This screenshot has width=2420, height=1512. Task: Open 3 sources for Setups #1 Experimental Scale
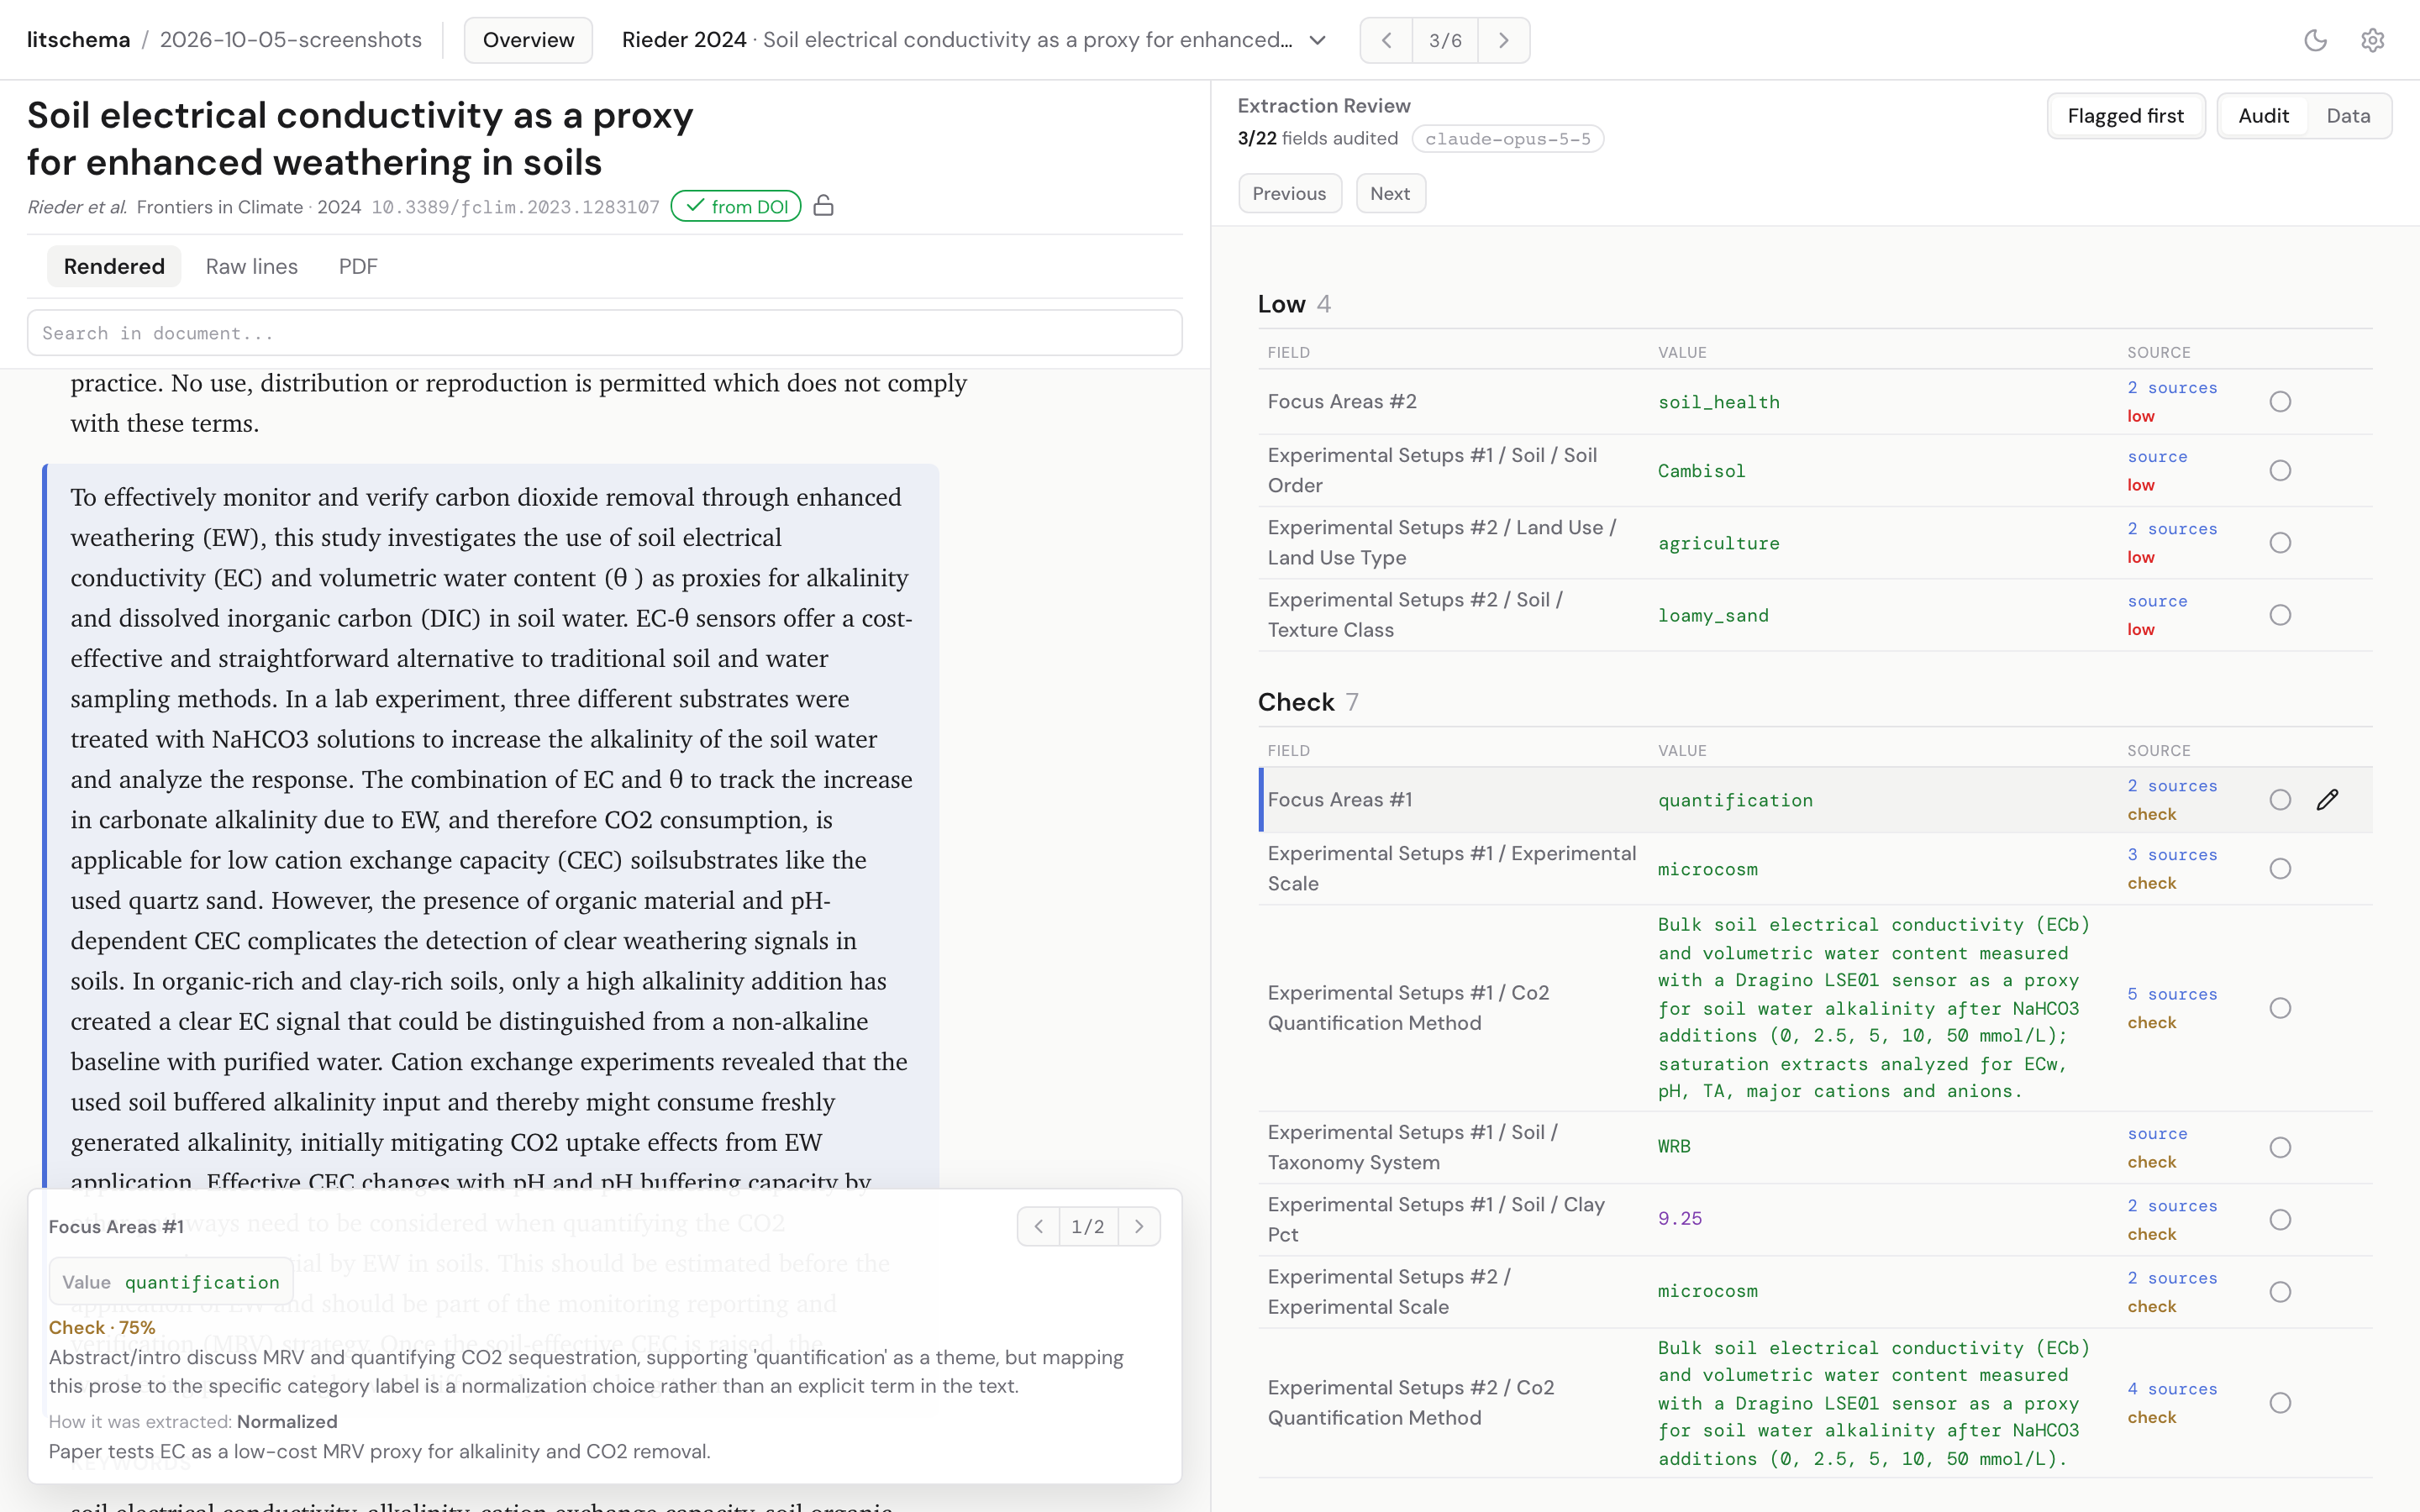[x=2172, y=854]
